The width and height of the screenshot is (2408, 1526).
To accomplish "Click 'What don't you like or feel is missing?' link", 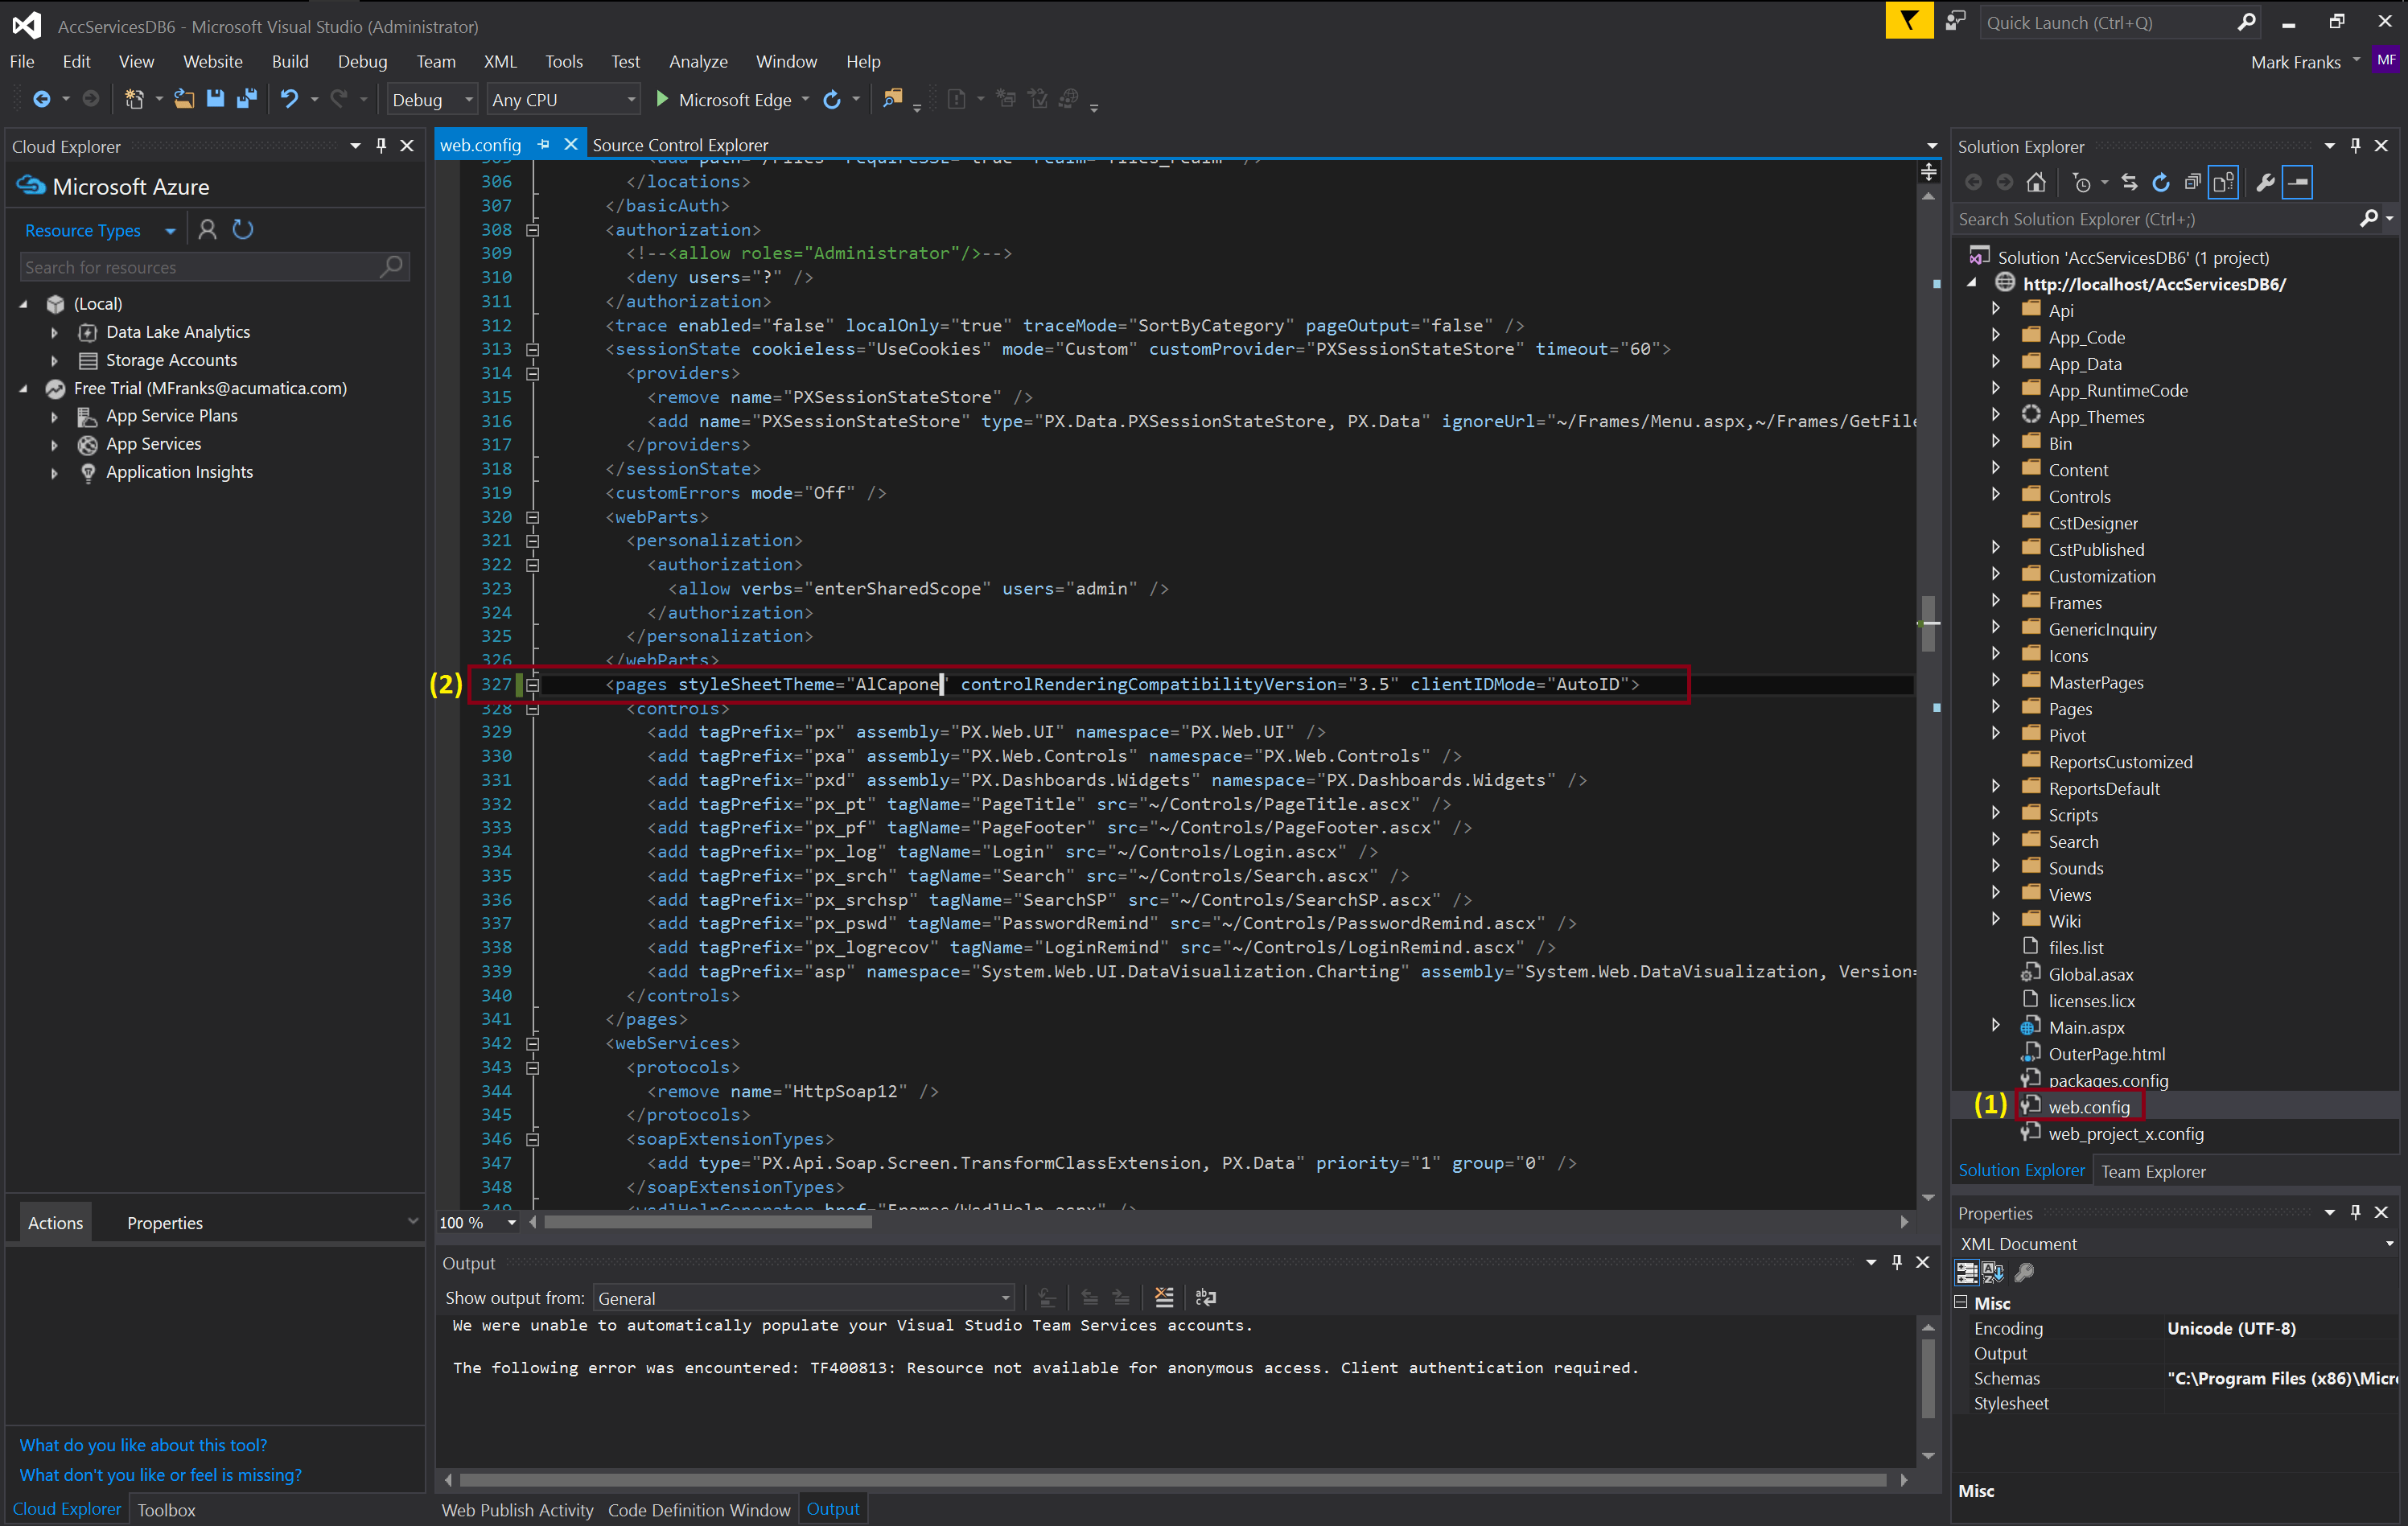I will (160, 1475).
